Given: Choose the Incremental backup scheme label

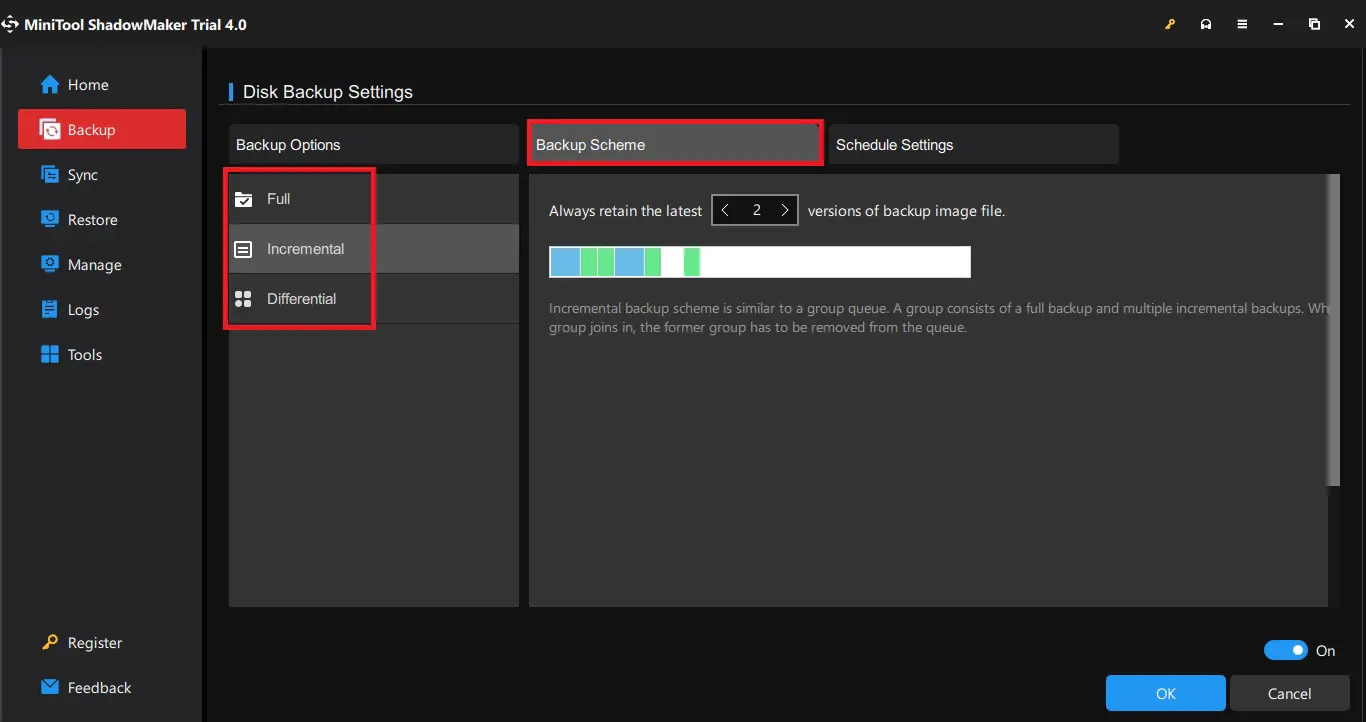Looking at the screenshot, I should (x=305, y=249).
